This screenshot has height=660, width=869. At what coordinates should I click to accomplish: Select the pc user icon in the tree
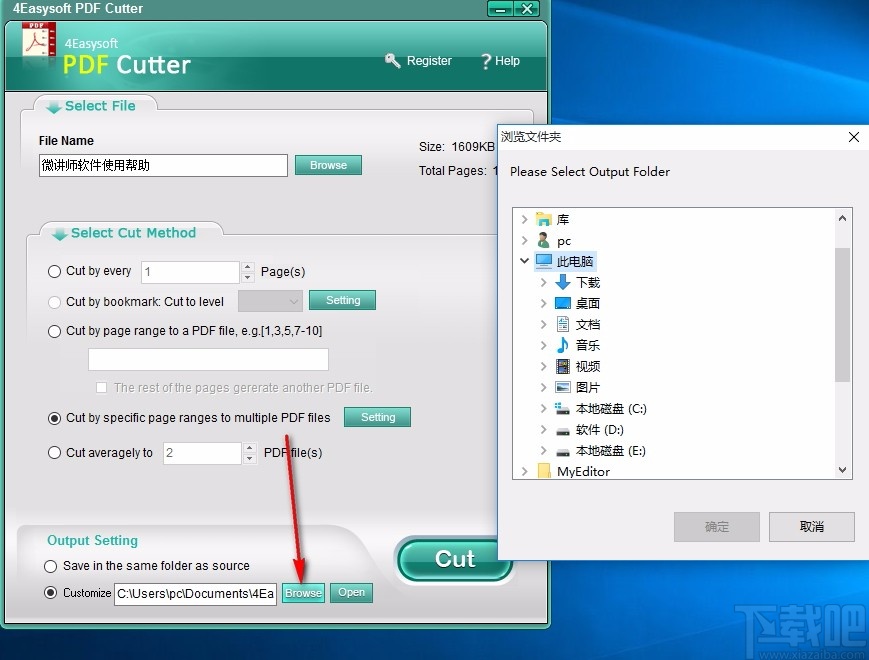coord(547,240)
